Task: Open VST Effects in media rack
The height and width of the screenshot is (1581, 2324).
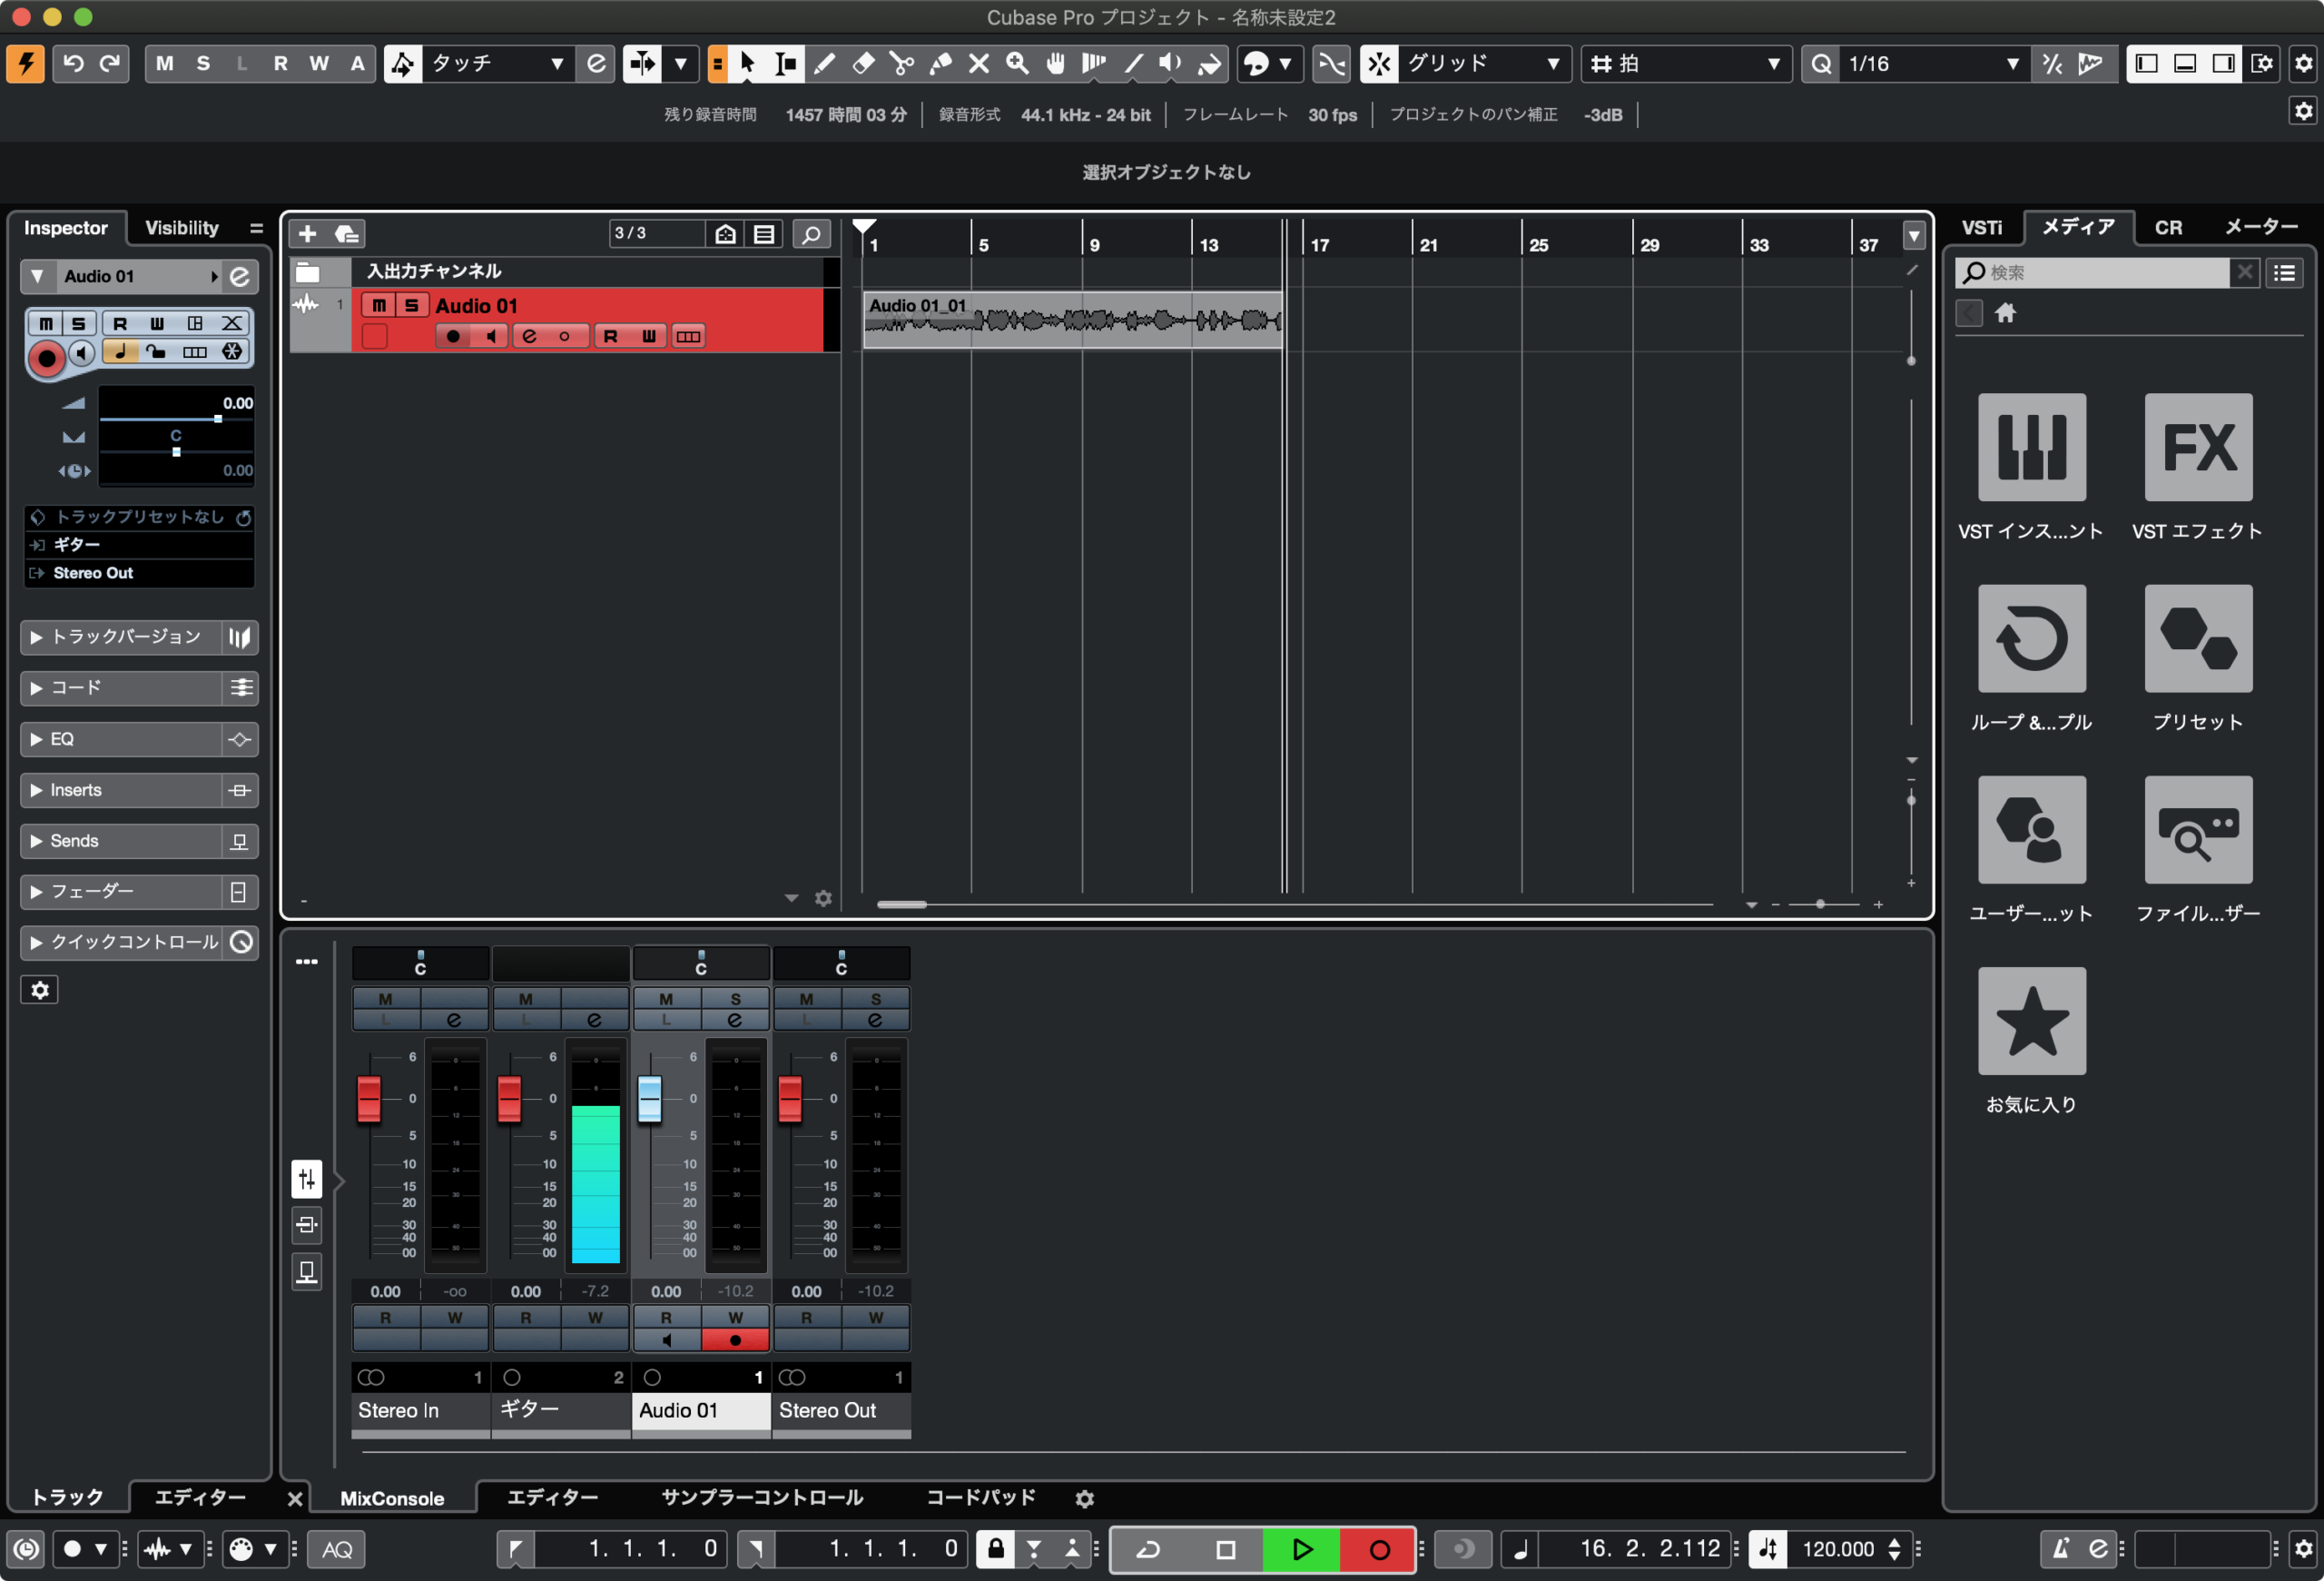Action: 2197,447
